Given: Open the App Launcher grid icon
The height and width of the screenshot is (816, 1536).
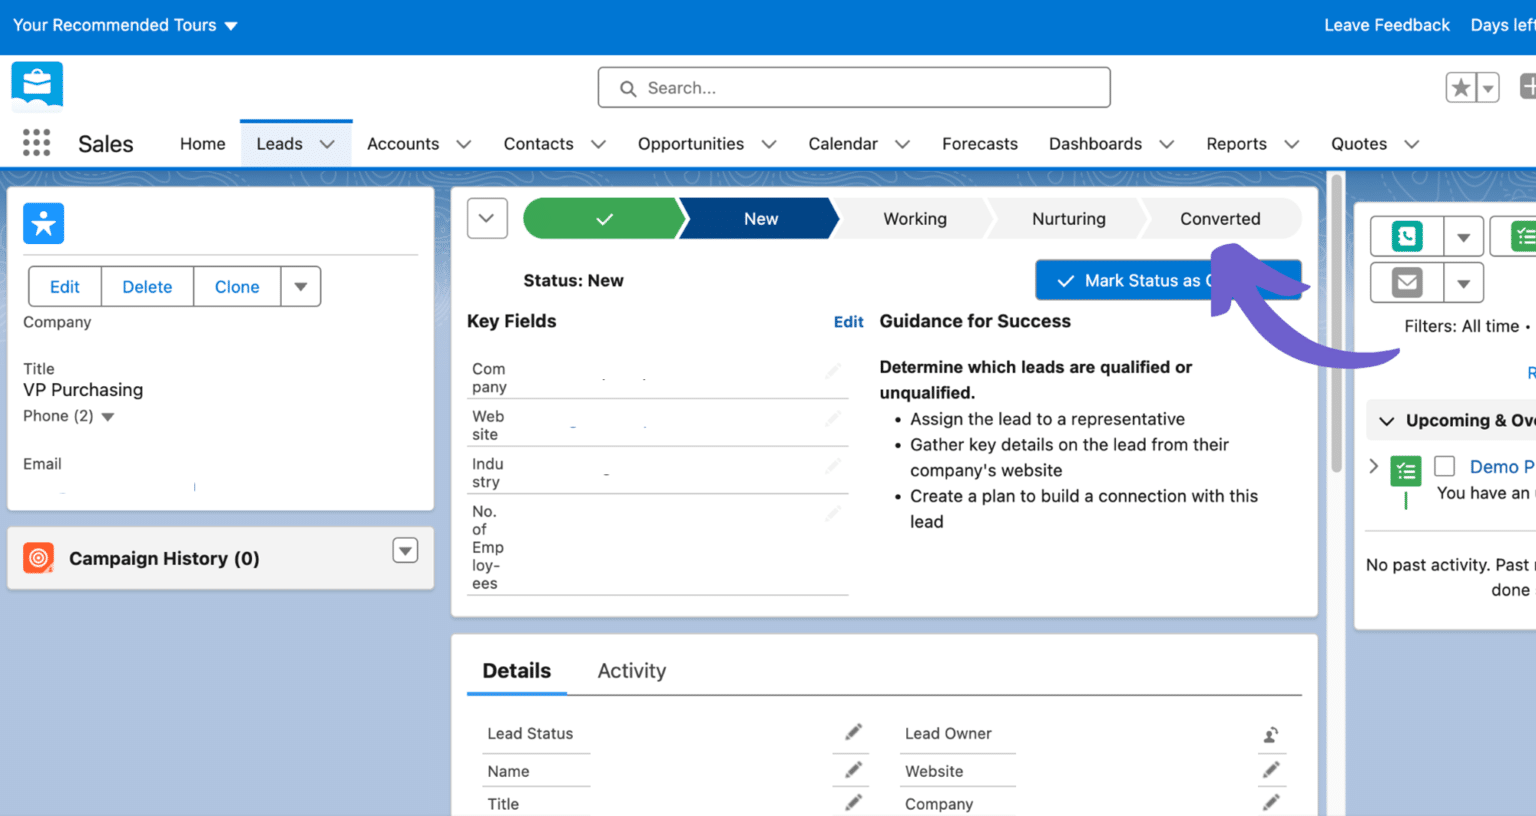Looking at the screenshot, I should click(36, 143).
